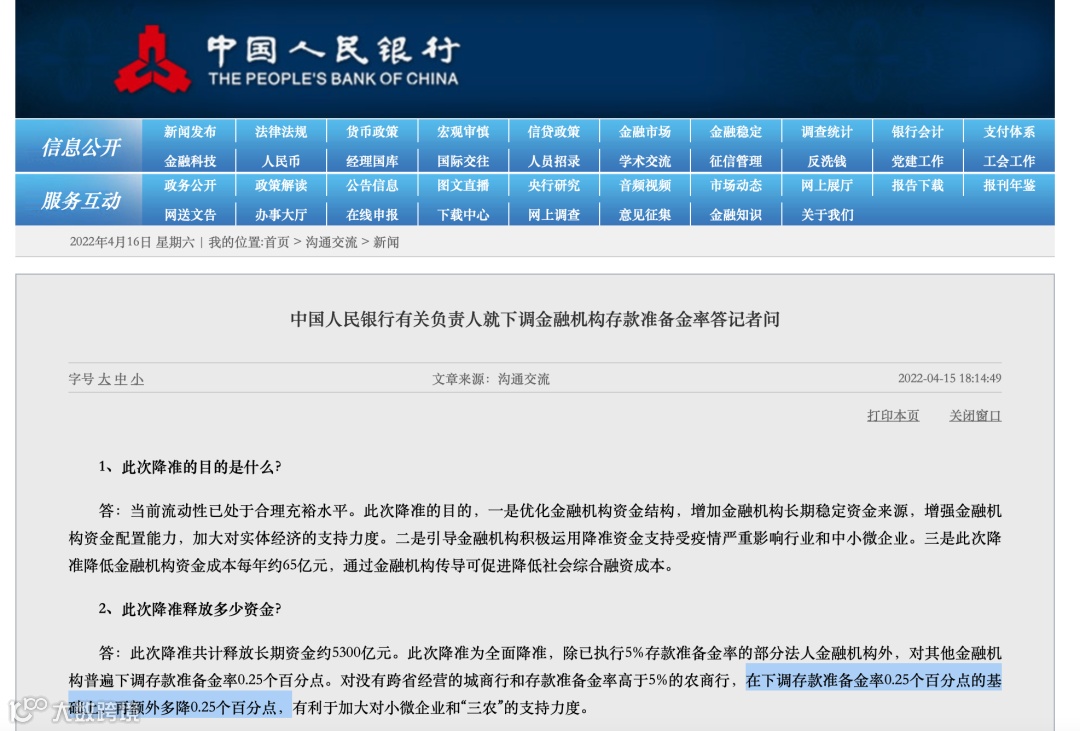Image resolution: width=1080 pixels, height=731 pixels.
Task: Open 市场动态 navigation item
Action: coord(736,185)
